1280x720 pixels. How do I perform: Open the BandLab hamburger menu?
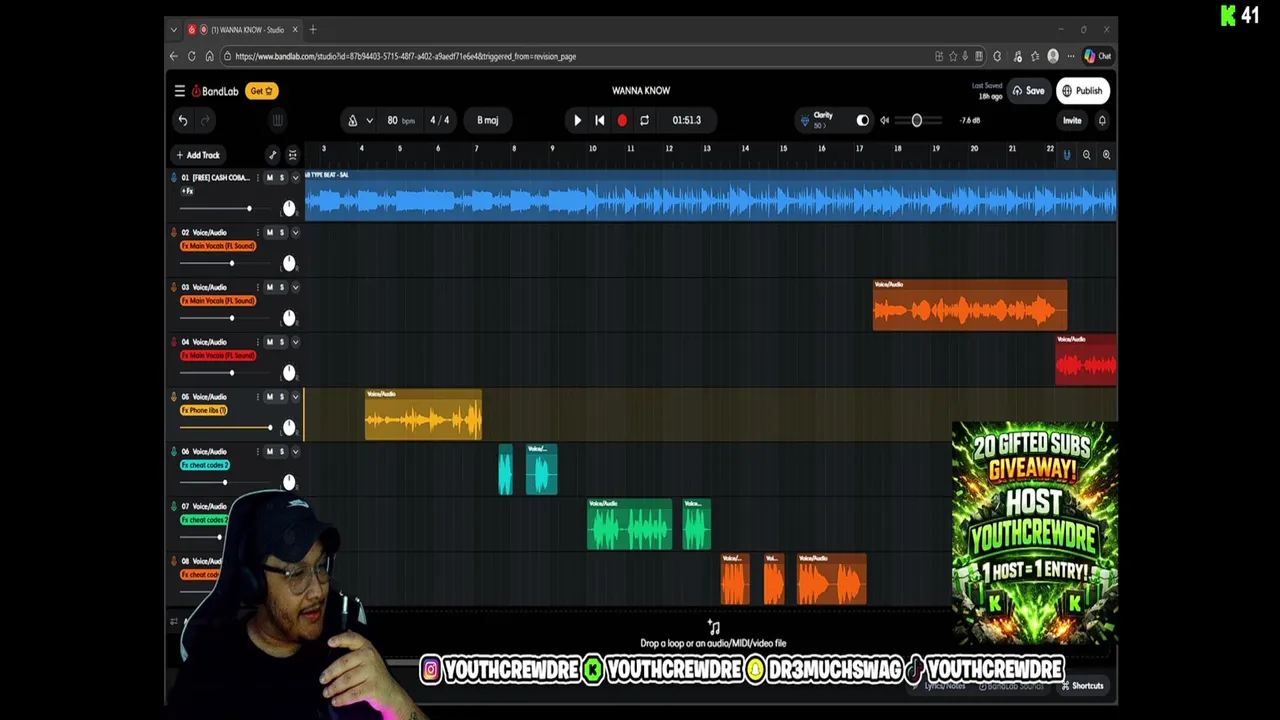point(180,91)
